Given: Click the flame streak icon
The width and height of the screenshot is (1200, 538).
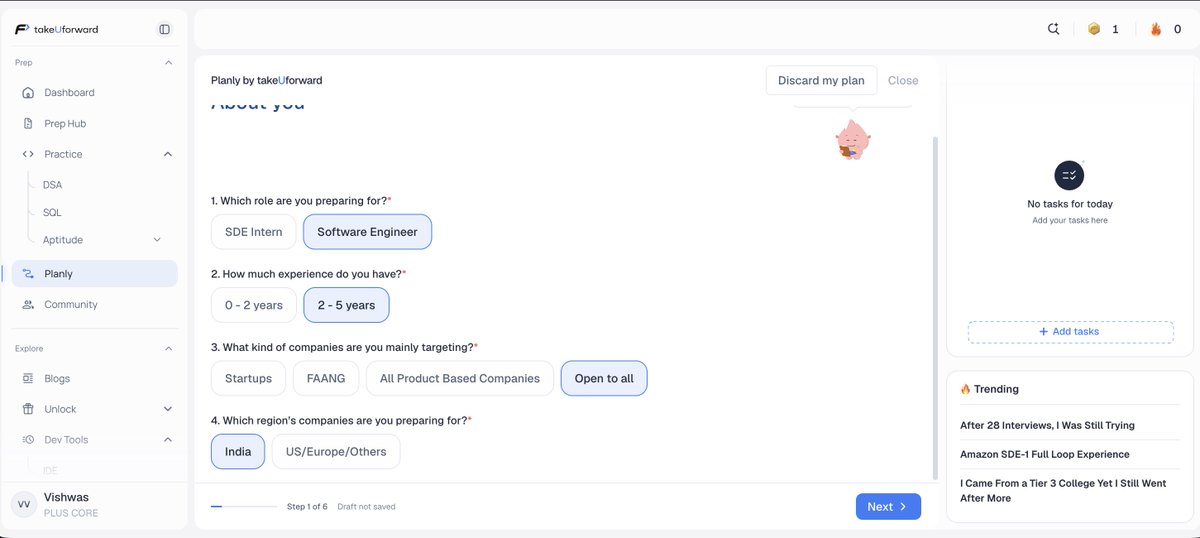Looking at the screenshot, I should [x=1156, y=29].
